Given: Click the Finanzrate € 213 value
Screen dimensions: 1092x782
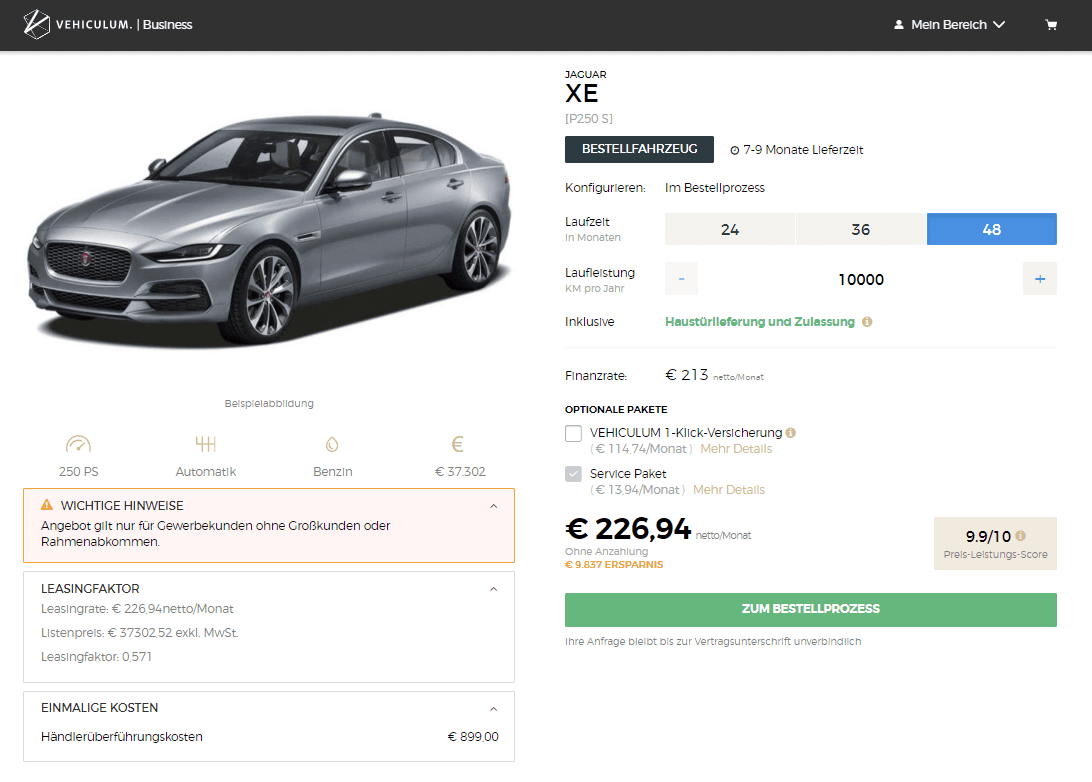Looking at the screenshot, I should (687, 375).
